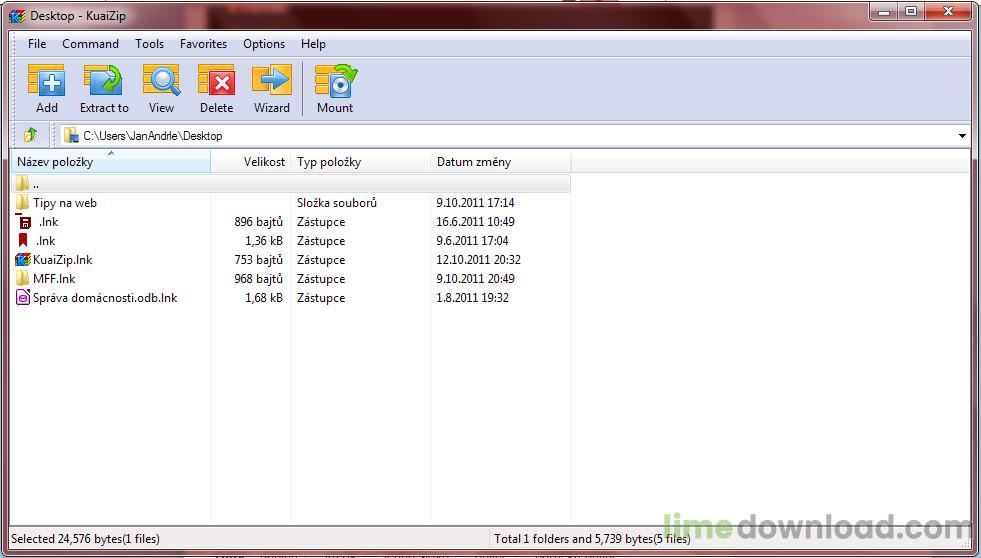The height and width of the screenshot is (558, 981).
Task: Click 'Zástupce' type in KuaiZip.lnk row
Action: point(321,260)
